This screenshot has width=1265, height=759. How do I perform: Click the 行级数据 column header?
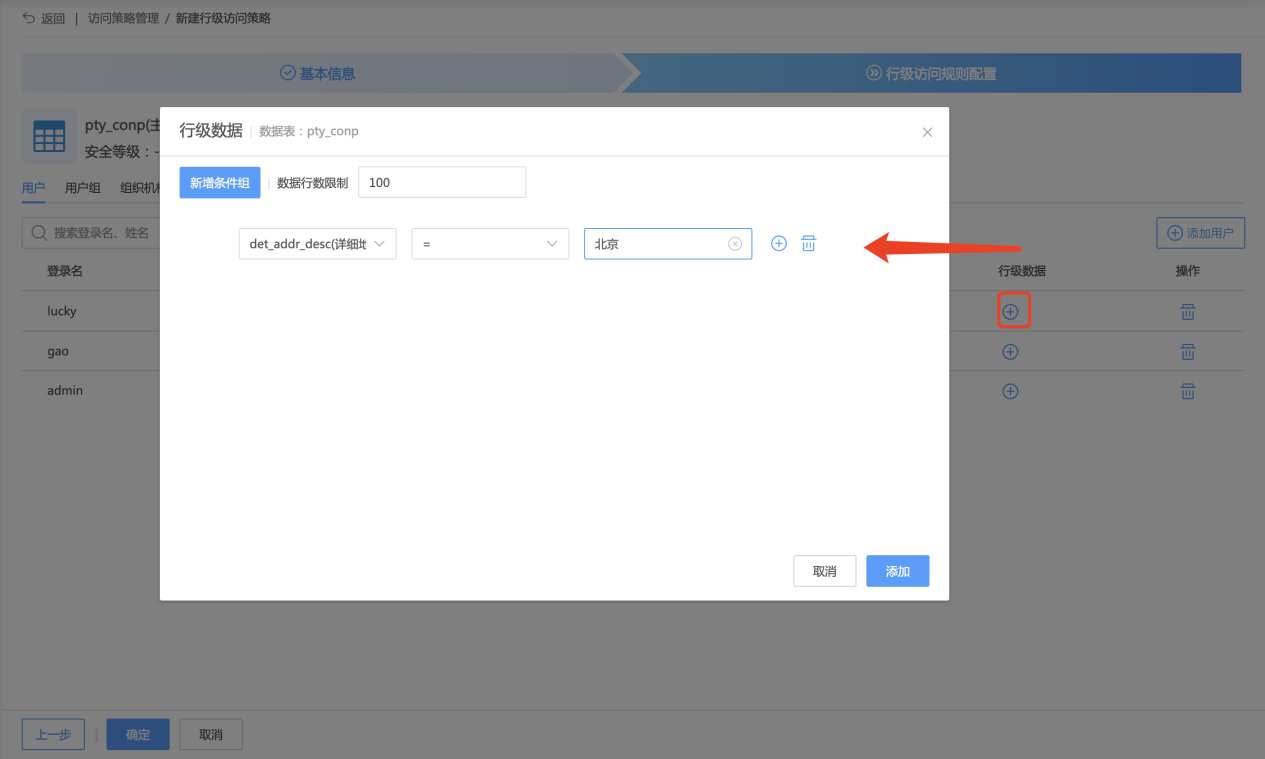pyautogui.click(x=1022, y=271)
